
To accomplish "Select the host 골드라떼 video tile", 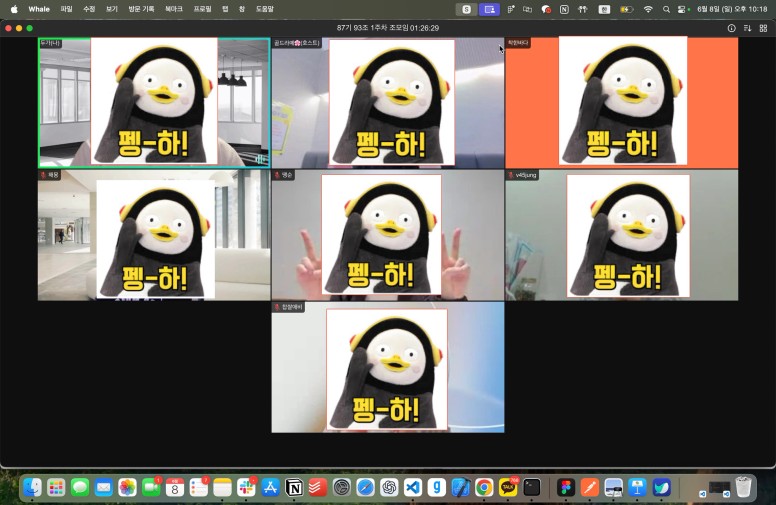I will tap(388, 103).
